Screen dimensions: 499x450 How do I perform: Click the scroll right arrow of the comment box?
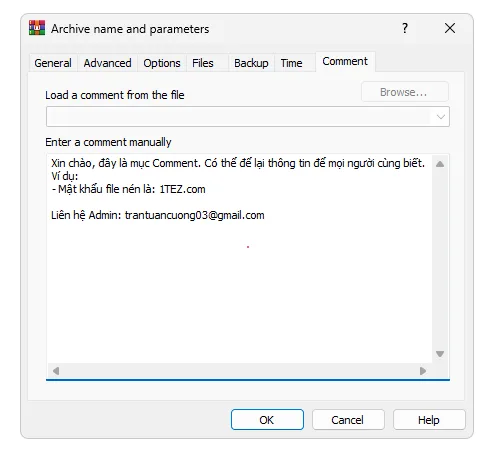pos(423,371)
